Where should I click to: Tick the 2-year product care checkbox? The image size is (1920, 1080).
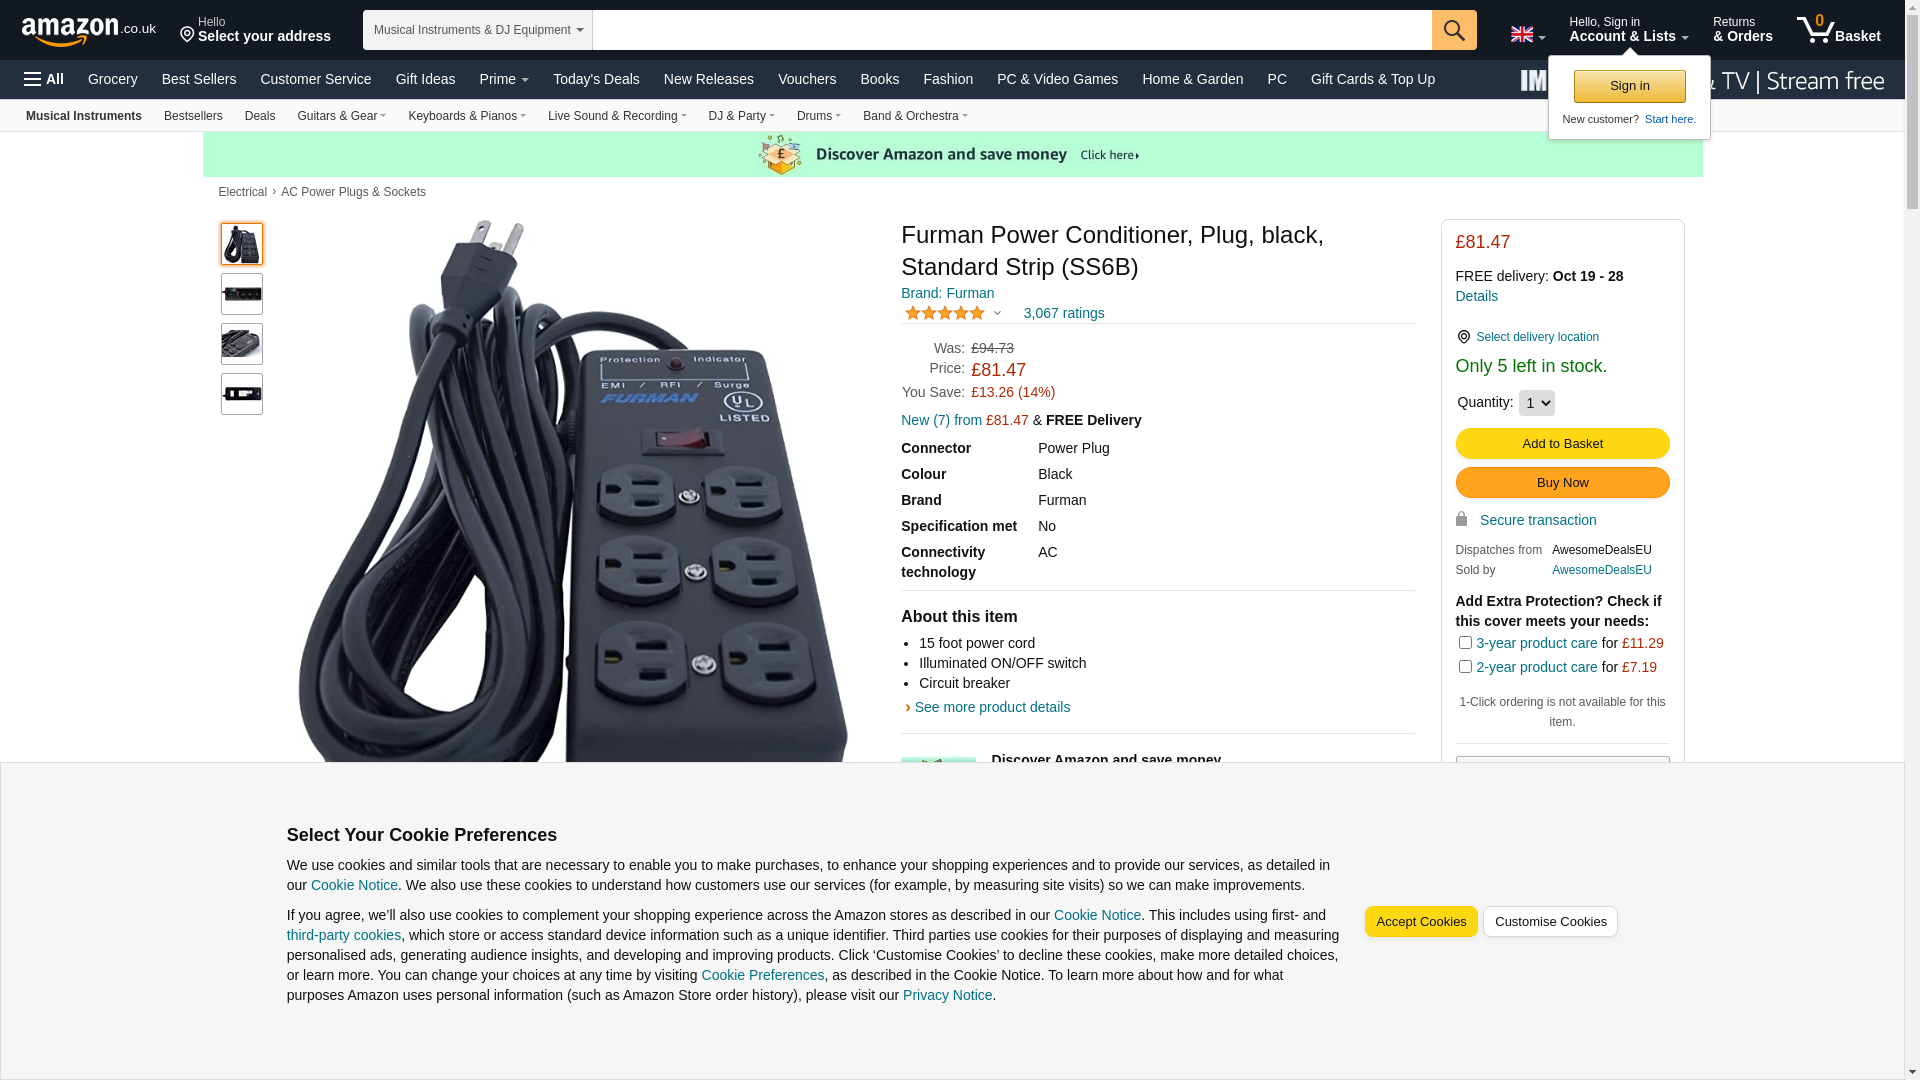coord(1465,667)
